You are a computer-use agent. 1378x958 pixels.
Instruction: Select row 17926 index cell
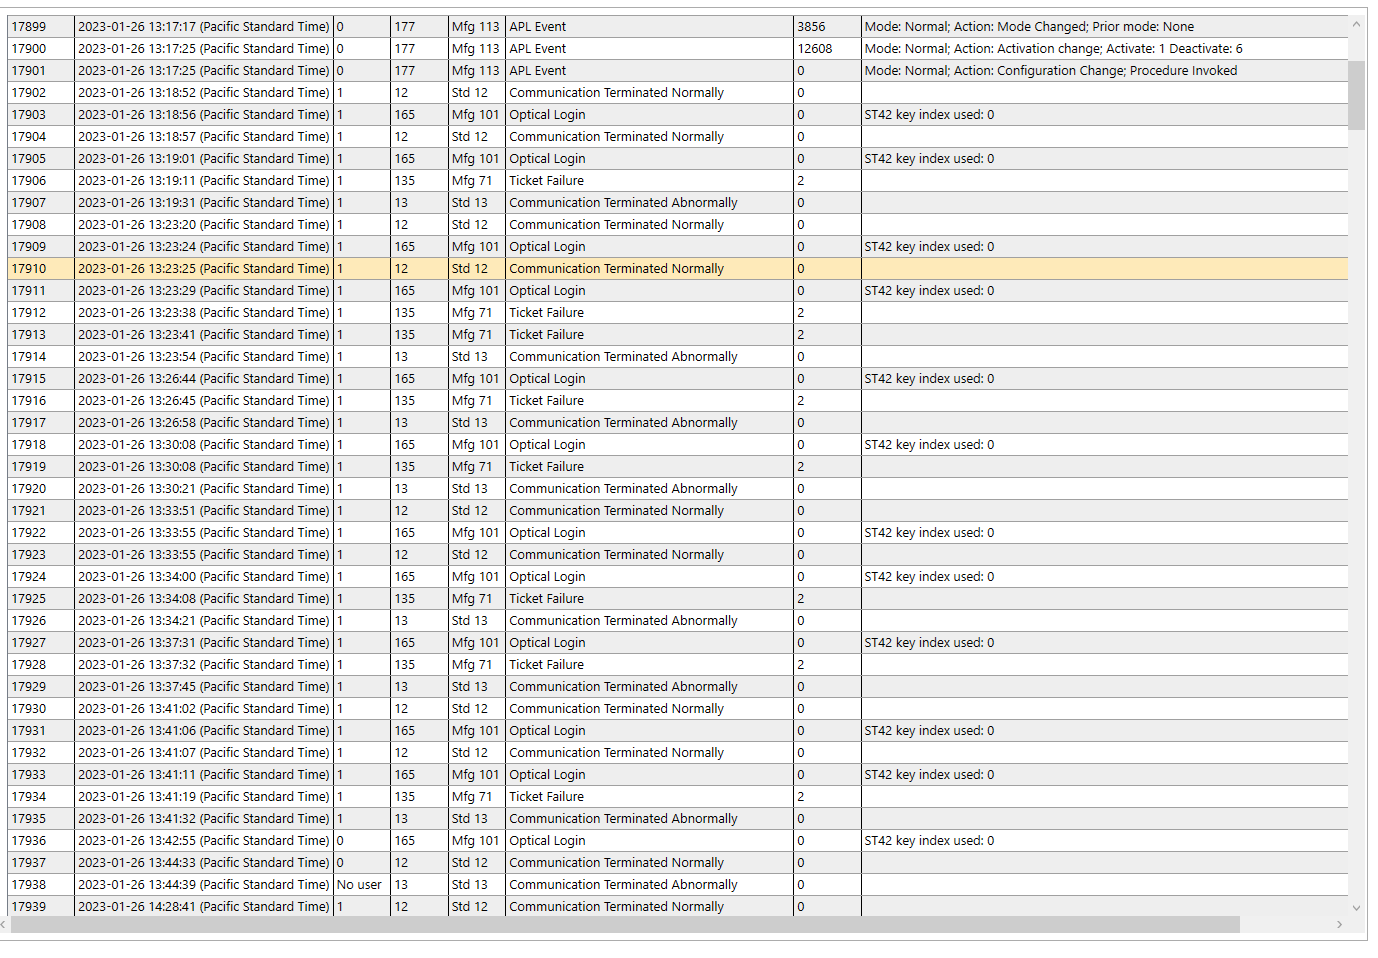[41, 621]
